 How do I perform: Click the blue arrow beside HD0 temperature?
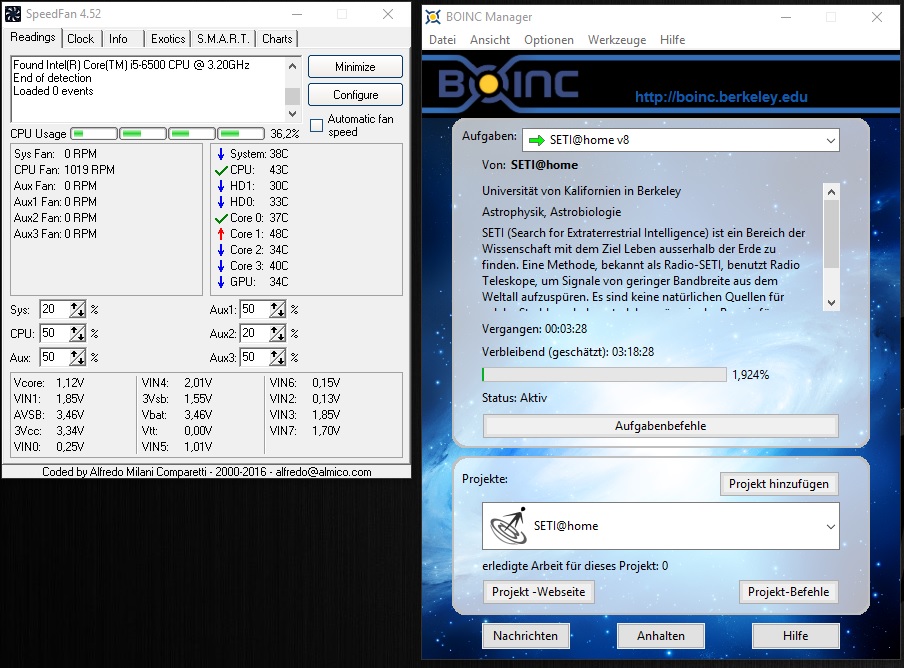pyautogui.click(x=221, y=202)
